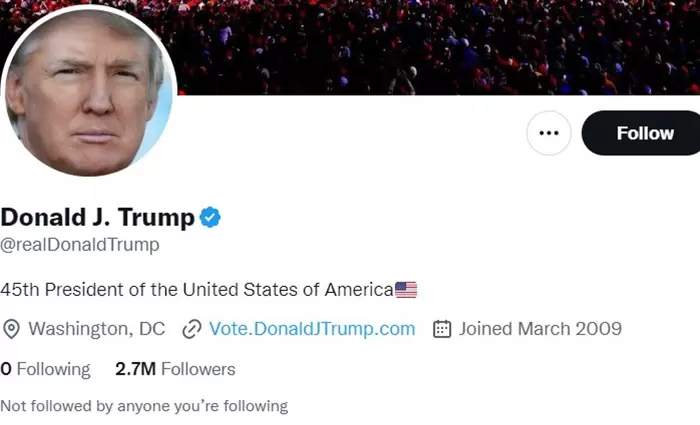Open the Vote.DonaldJTrump.com website link
This screenshot has height=425, width=700.
click(x=312, y=329)
